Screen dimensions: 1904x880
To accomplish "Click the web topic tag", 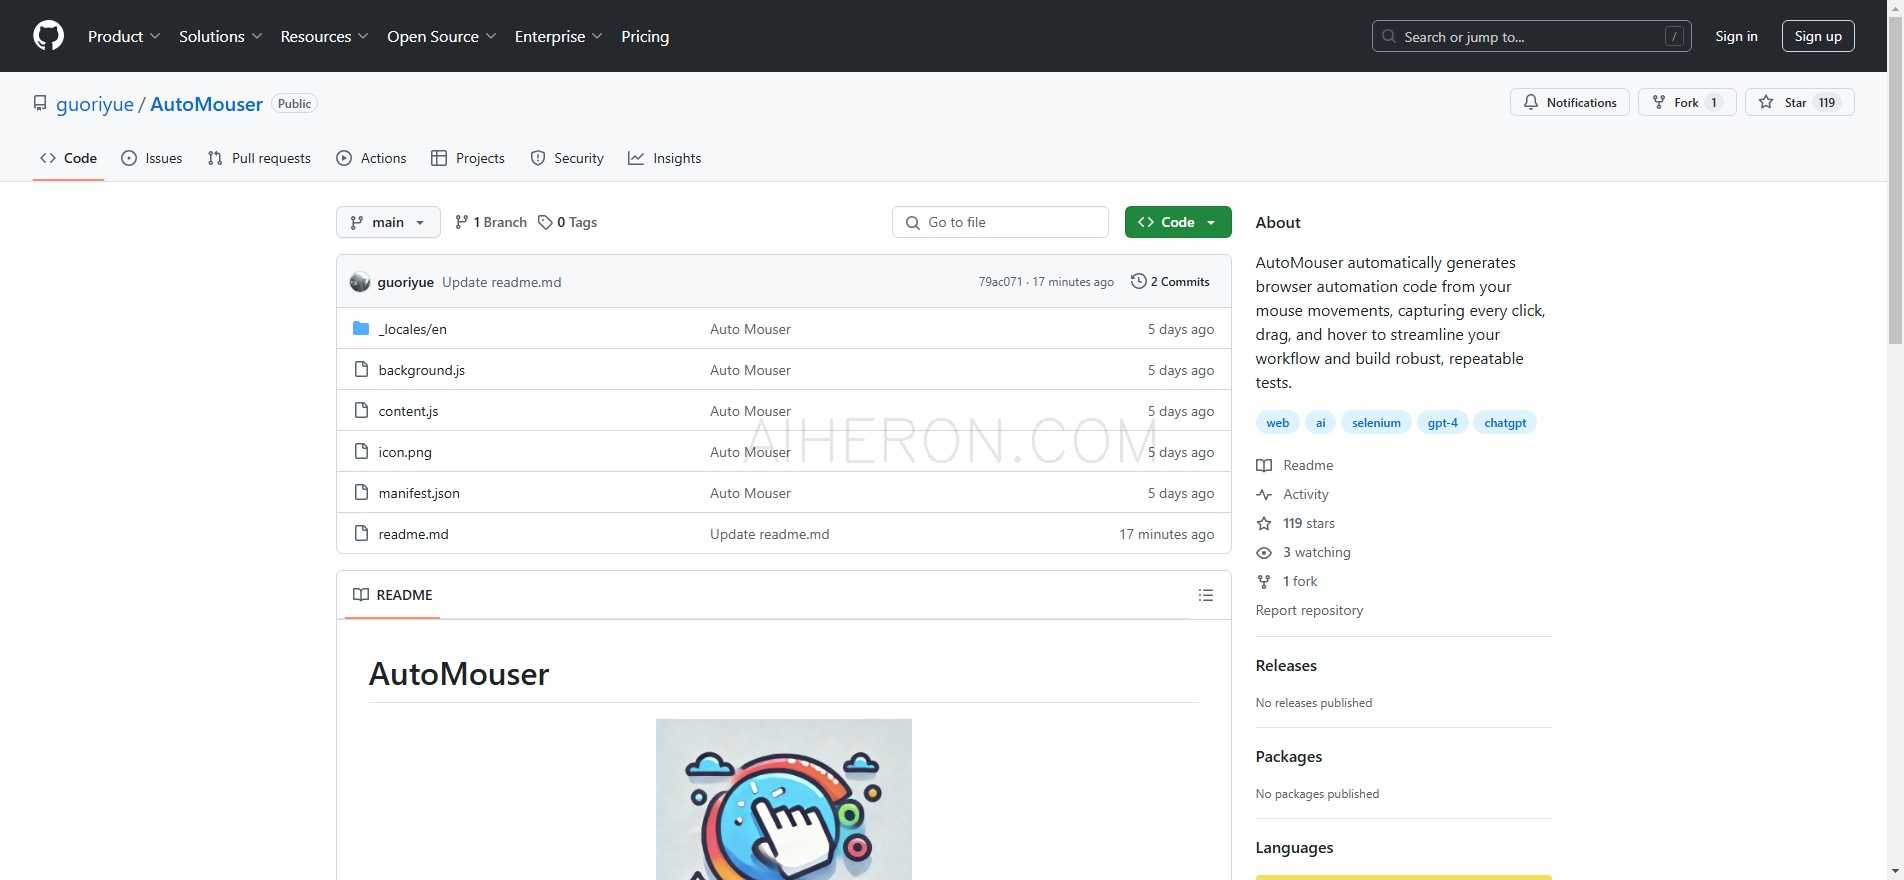I will pyautogui.click(x=1277, y=423).
